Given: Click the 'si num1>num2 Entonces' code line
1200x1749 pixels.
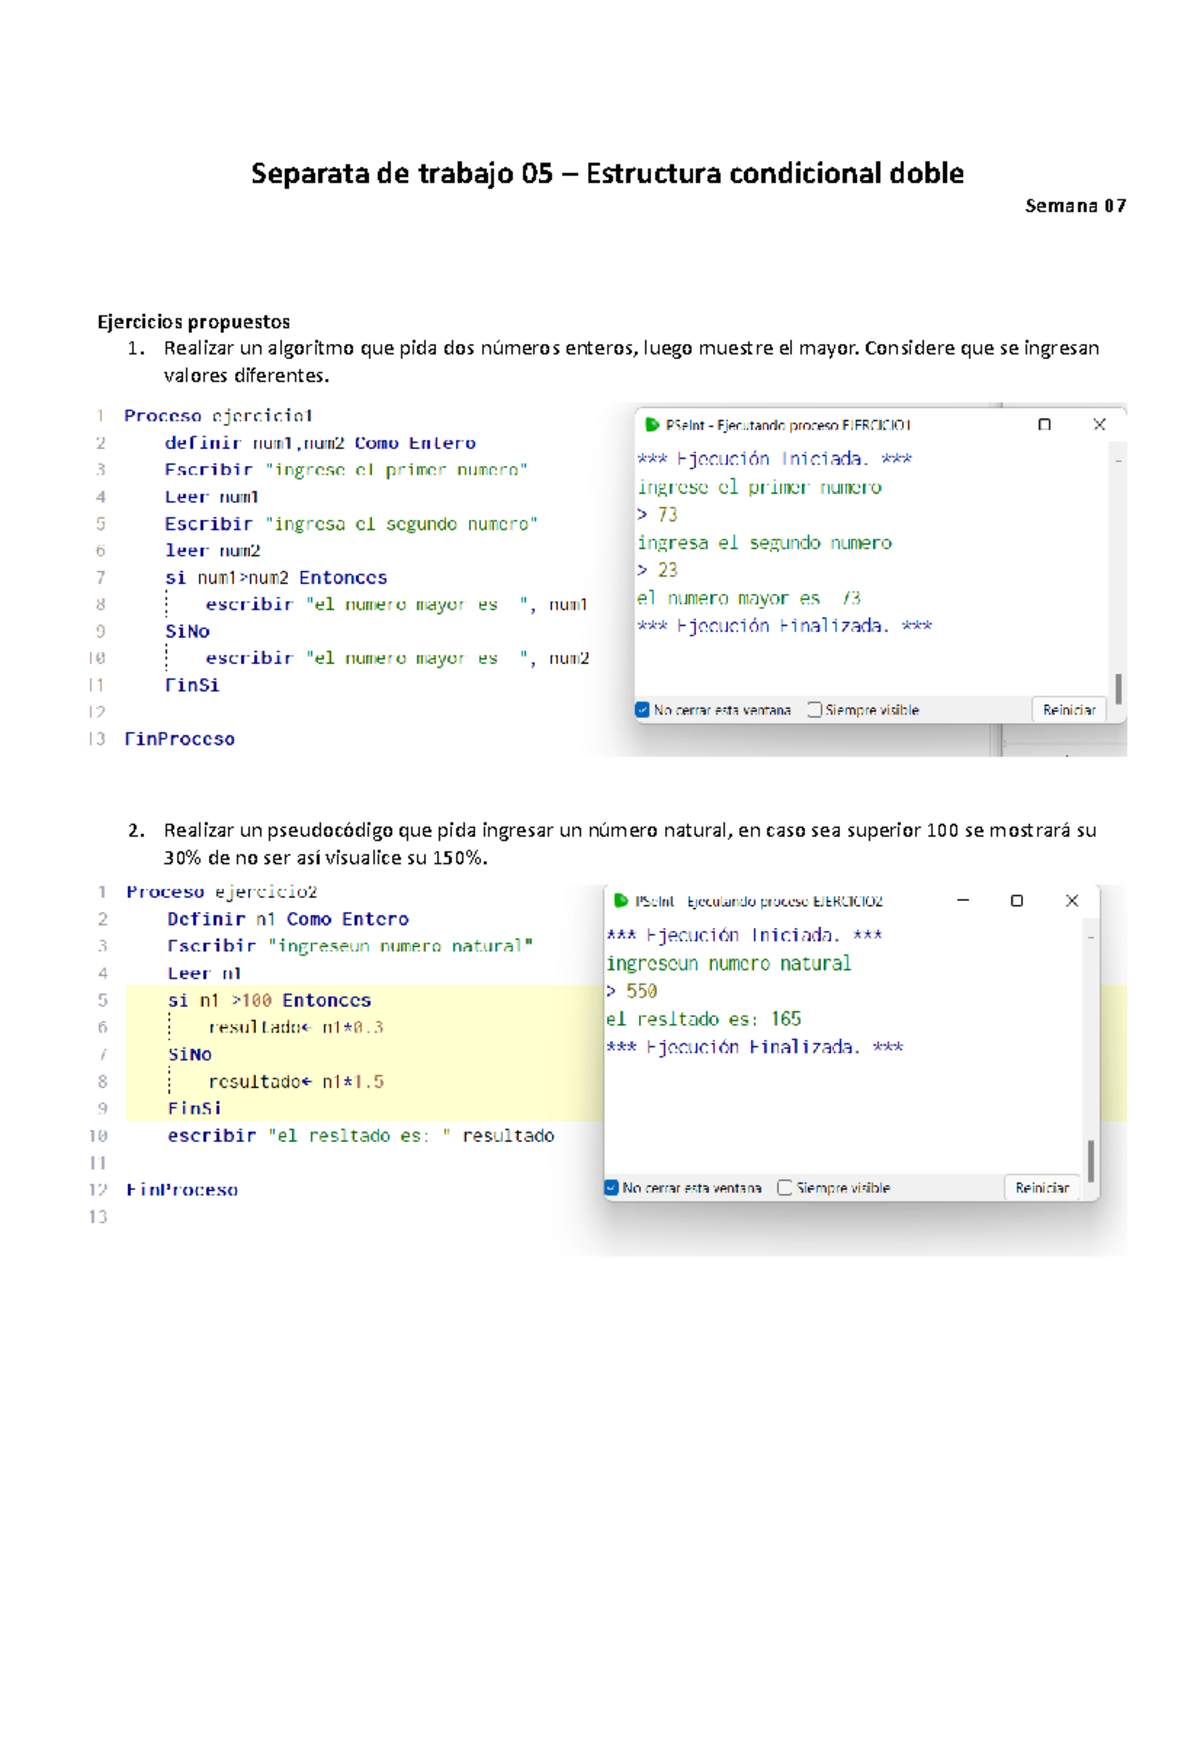Looking at the screenshot, I should [276, 578].
